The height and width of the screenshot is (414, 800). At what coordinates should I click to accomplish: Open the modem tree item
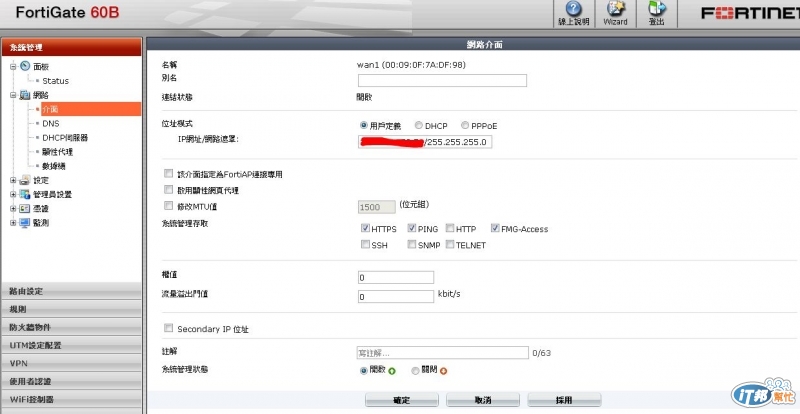pyautogui.click(x=54, y=166)
